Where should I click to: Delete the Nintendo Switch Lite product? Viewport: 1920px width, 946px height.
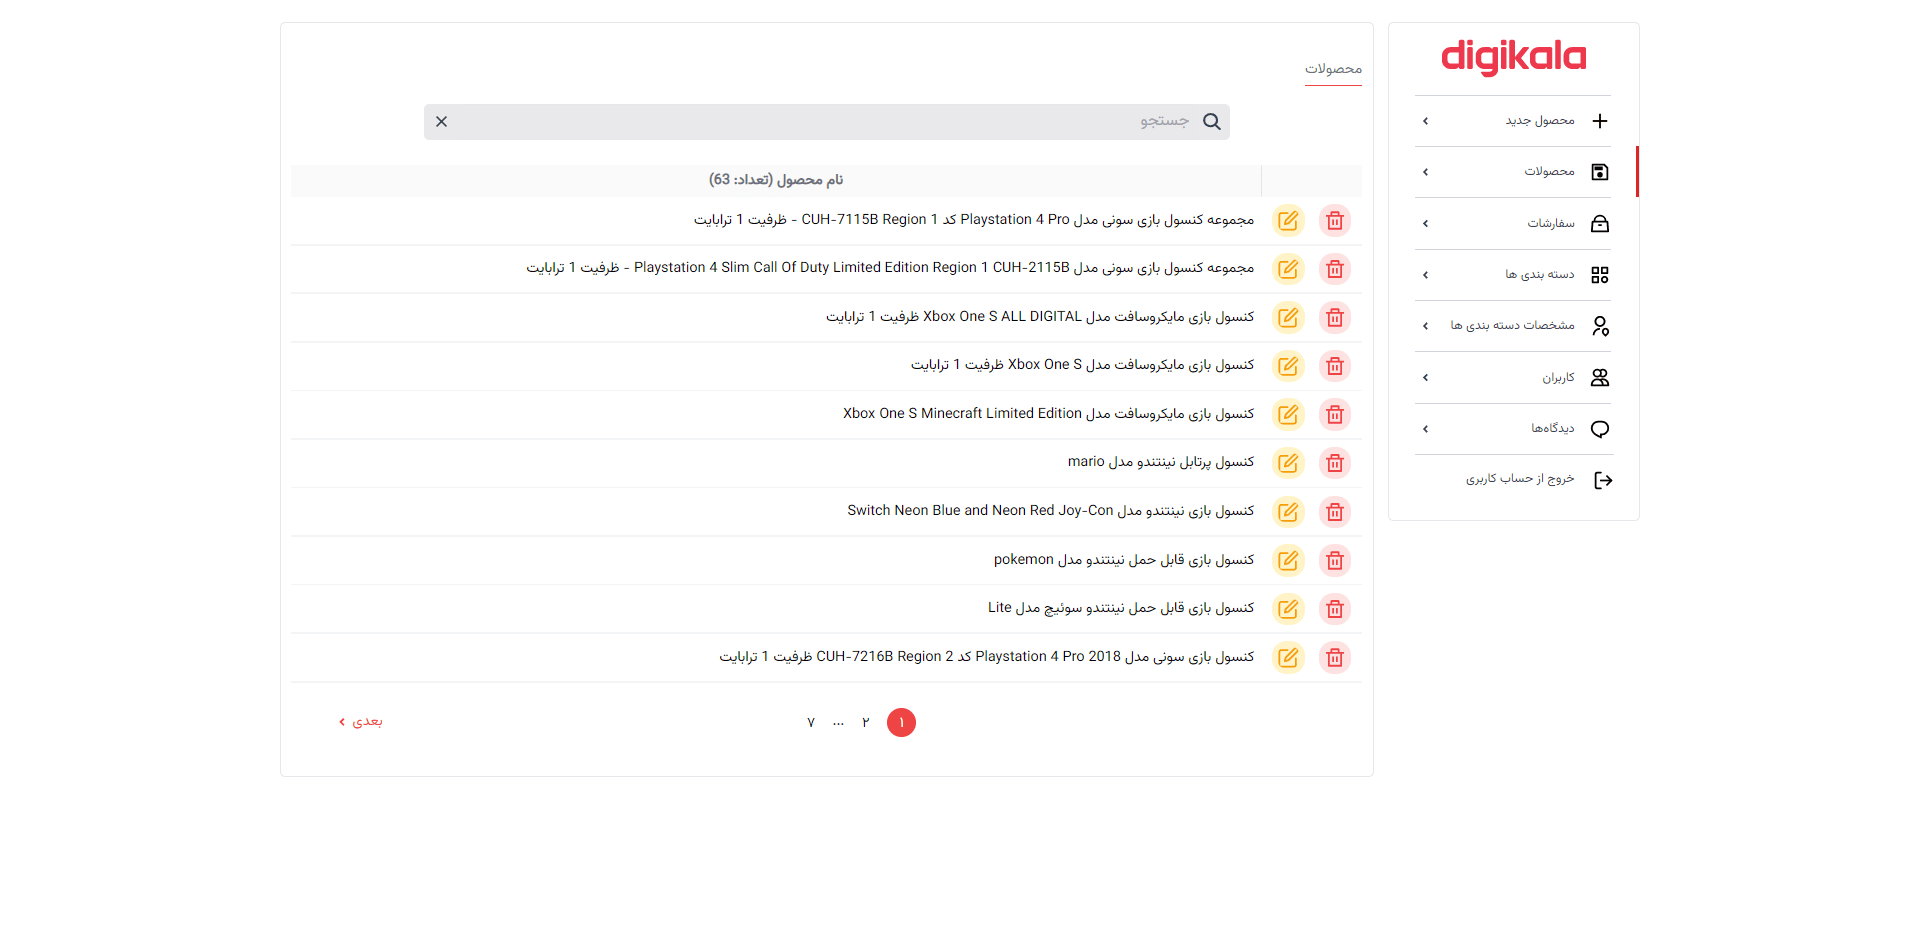coord(1334,609)
